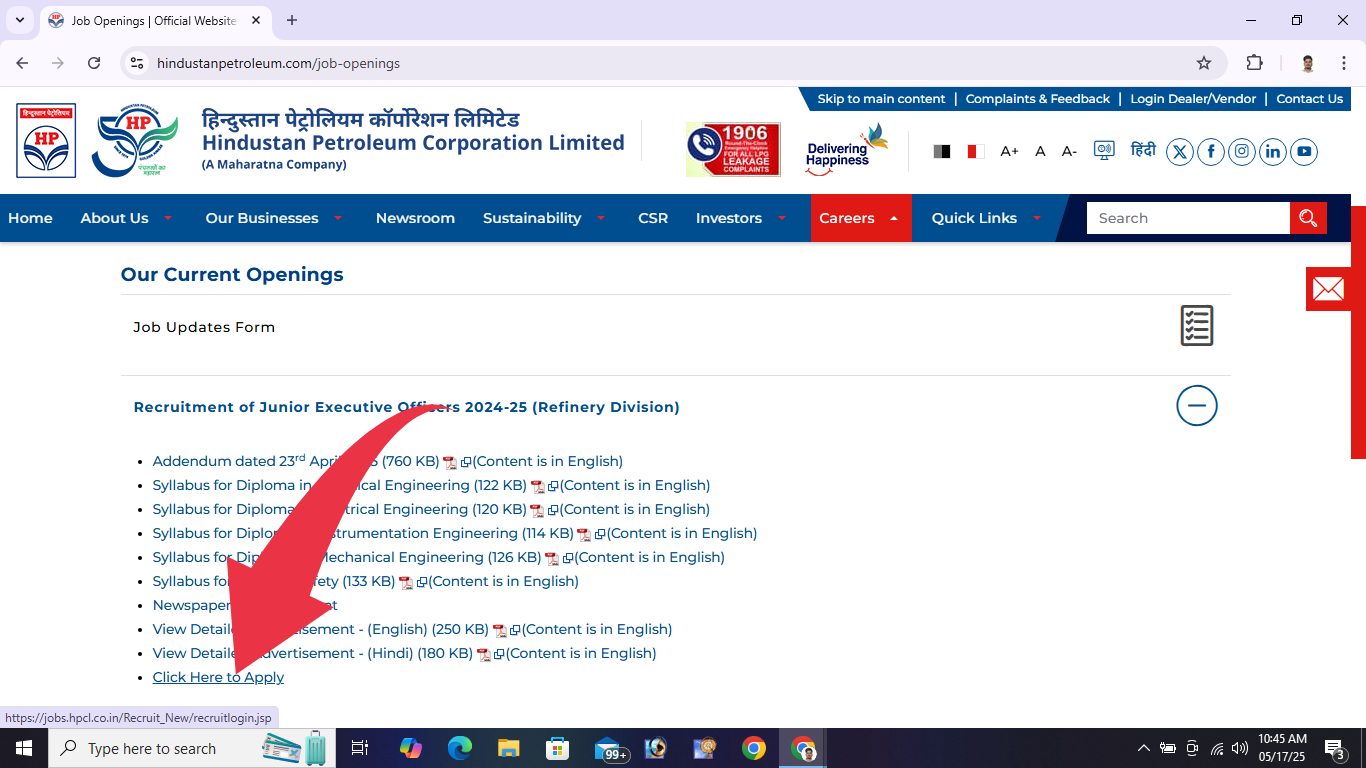The width and height of the screenshot is (1366, 768).
Task: Expand the About Us menu arrow
Action: coord(168,218)
